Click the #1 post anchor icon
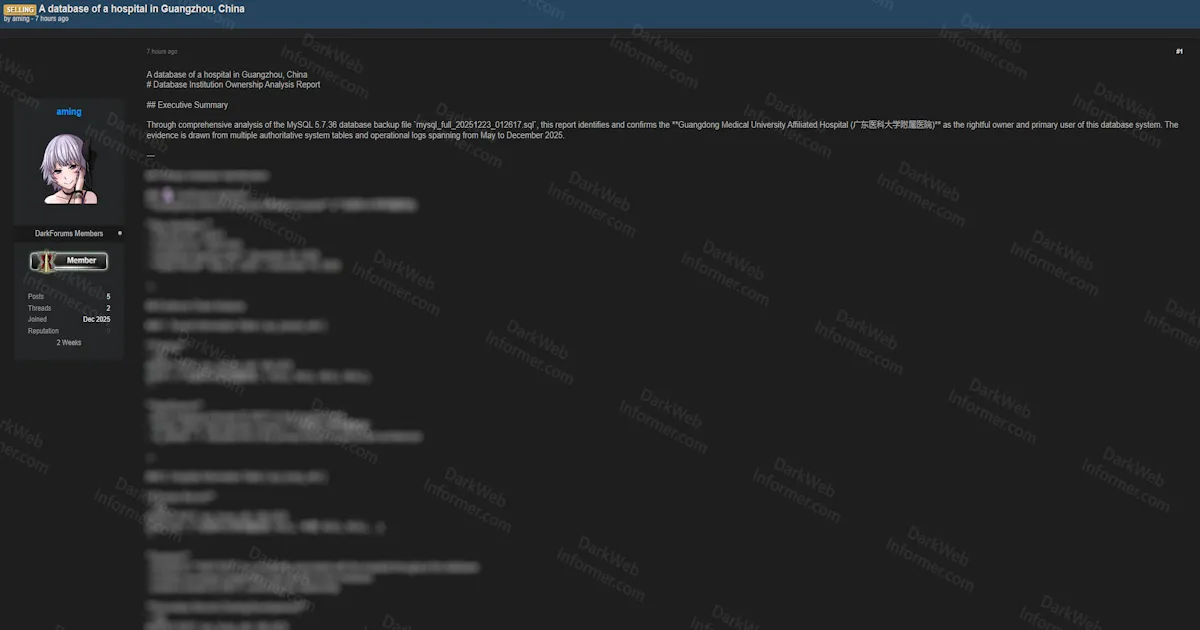The height and width of the screenshot is (630, 1200). (x=1178, y=50)
